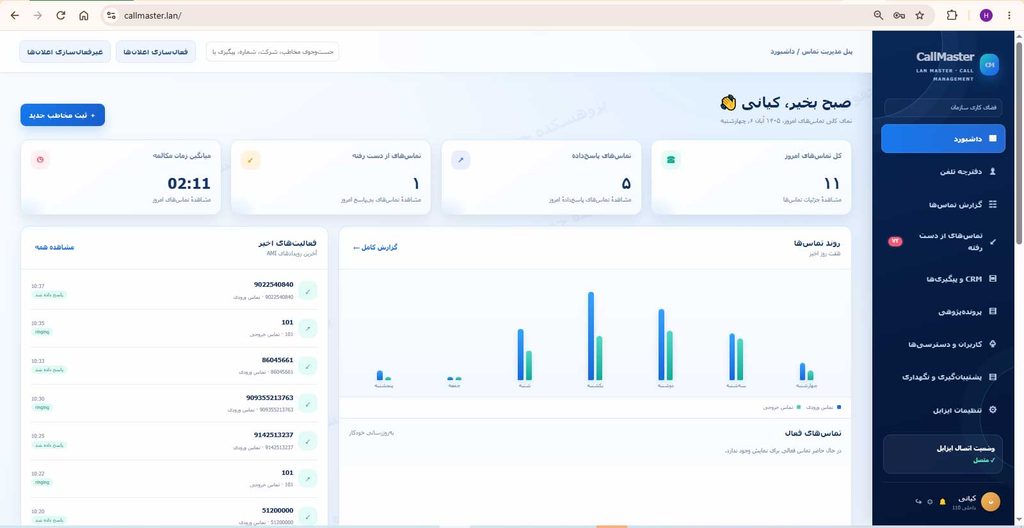
Task: Click the CM CallMaster logo badge
Action: pos(989,65)
